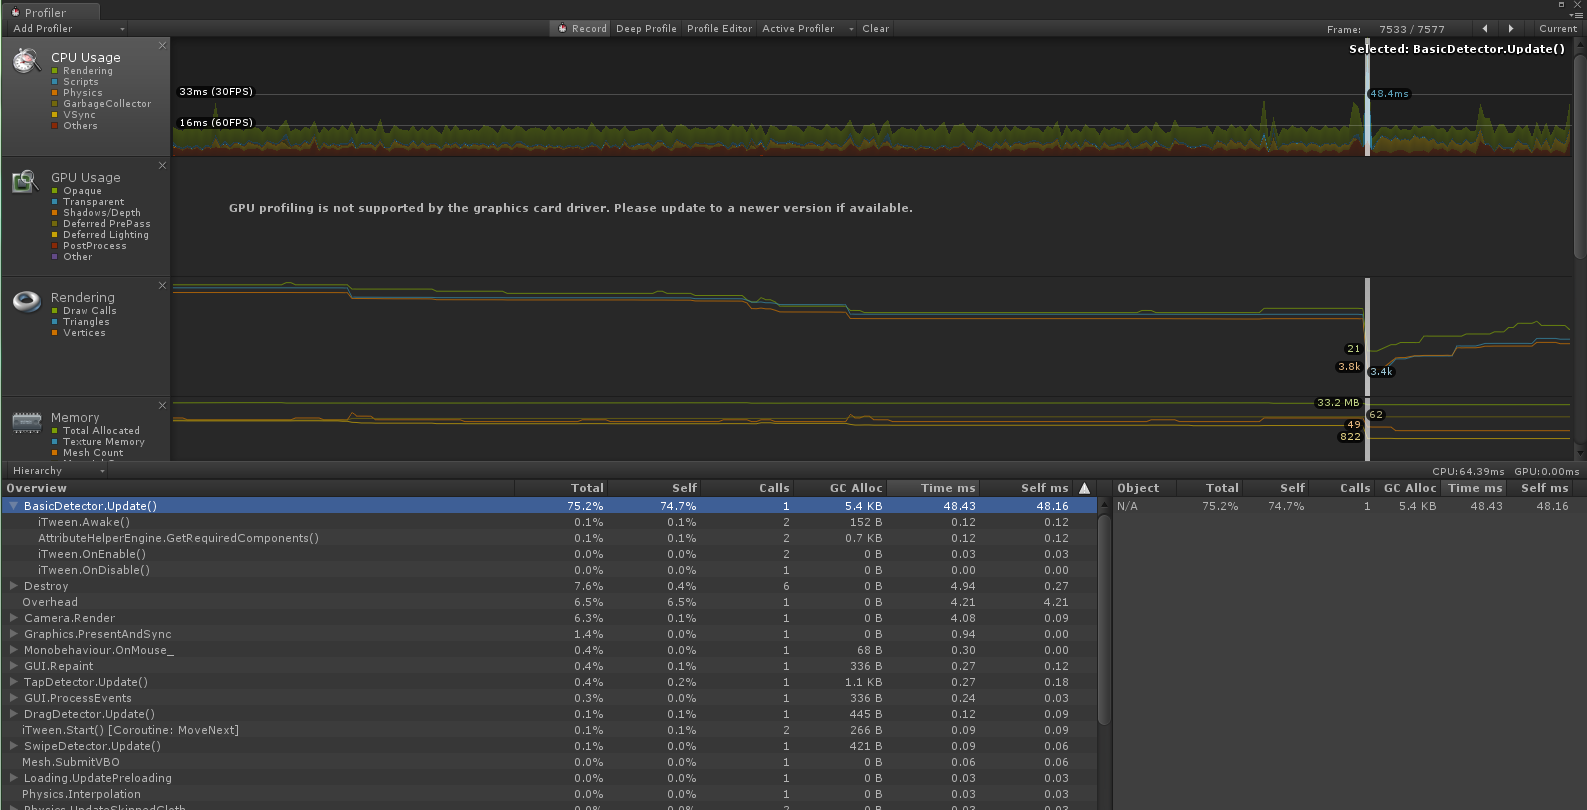Viewport: 1587px width, 810px height.
Task: Toggle Draw Calls series in Rendering
Action: [x=55, y=311]
